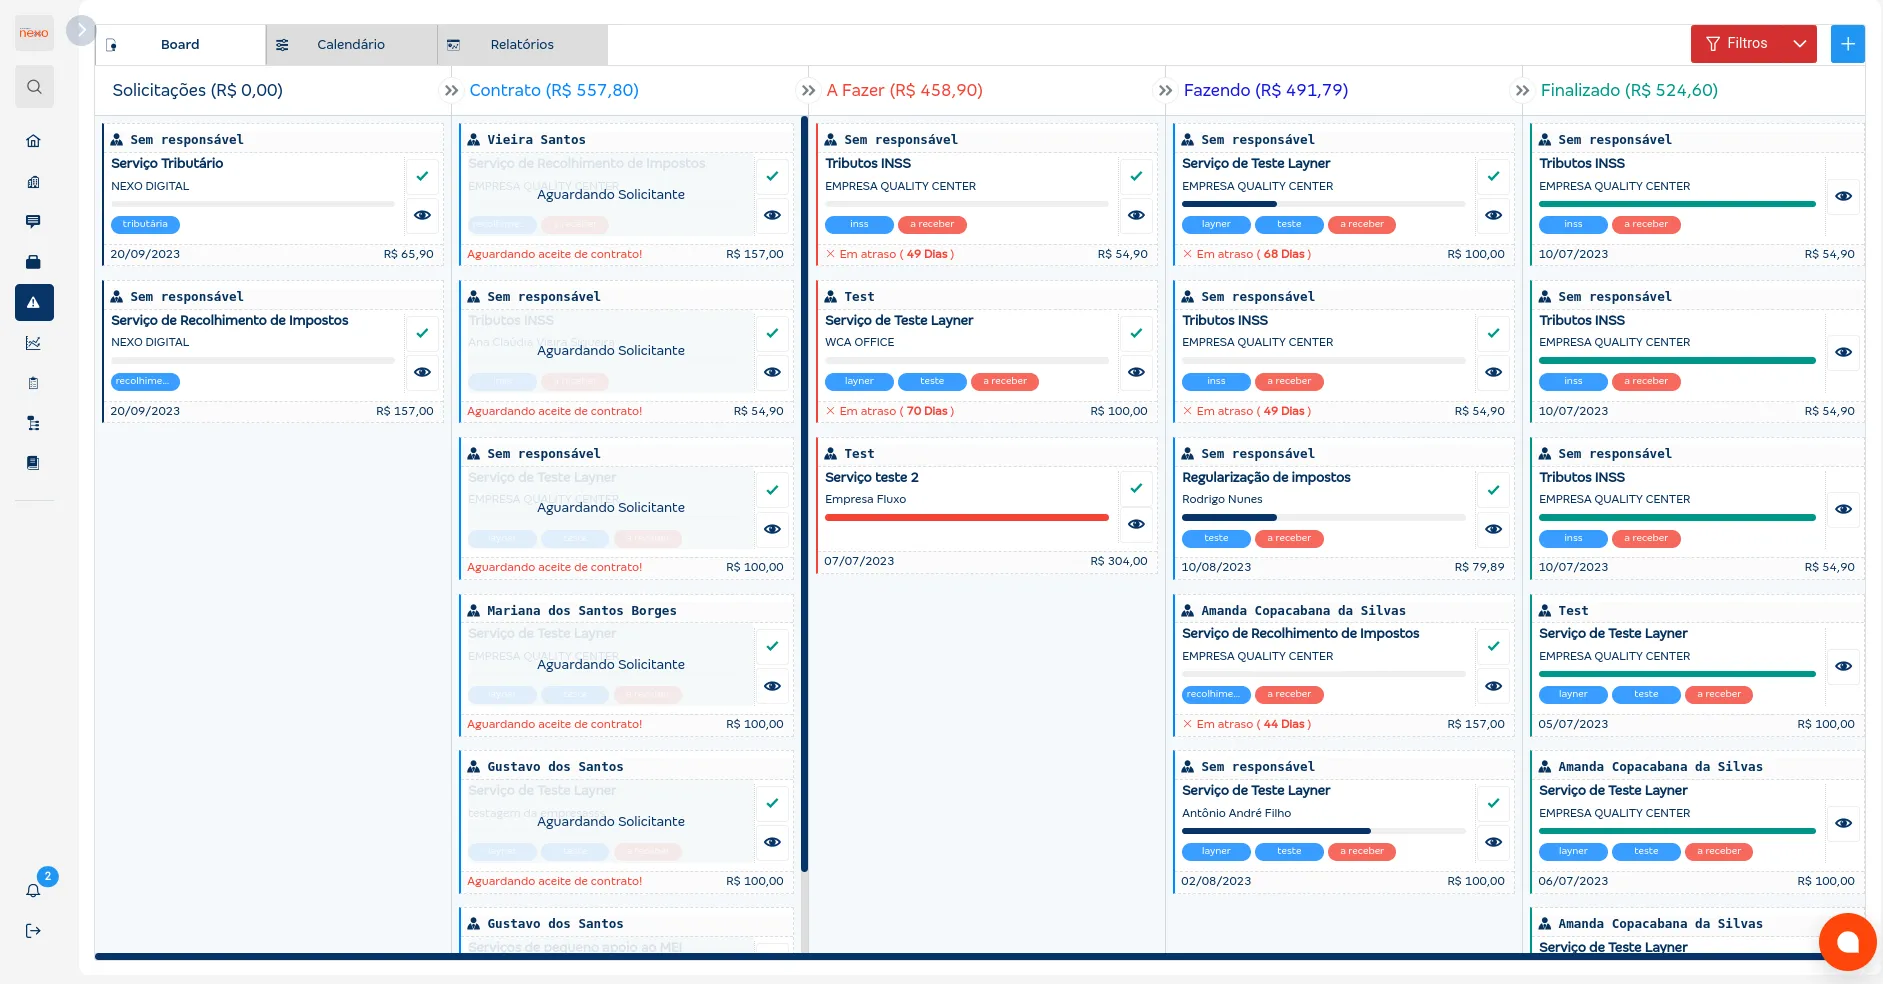Open the Regularização de impostos card title
The height and width of the screenshot is (984, 1883).
coord(1266,477)
